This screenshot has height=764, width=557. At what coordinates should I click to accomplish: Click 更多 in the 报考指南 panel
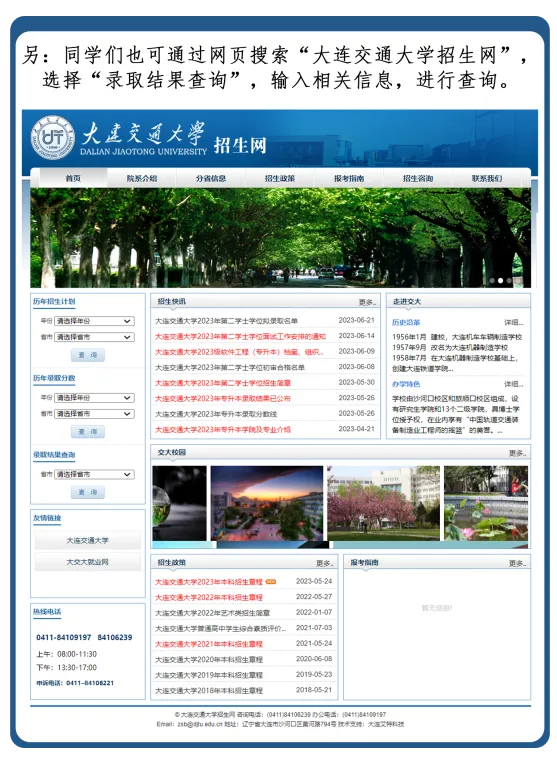pyautogui.click(x=518, y=563)
